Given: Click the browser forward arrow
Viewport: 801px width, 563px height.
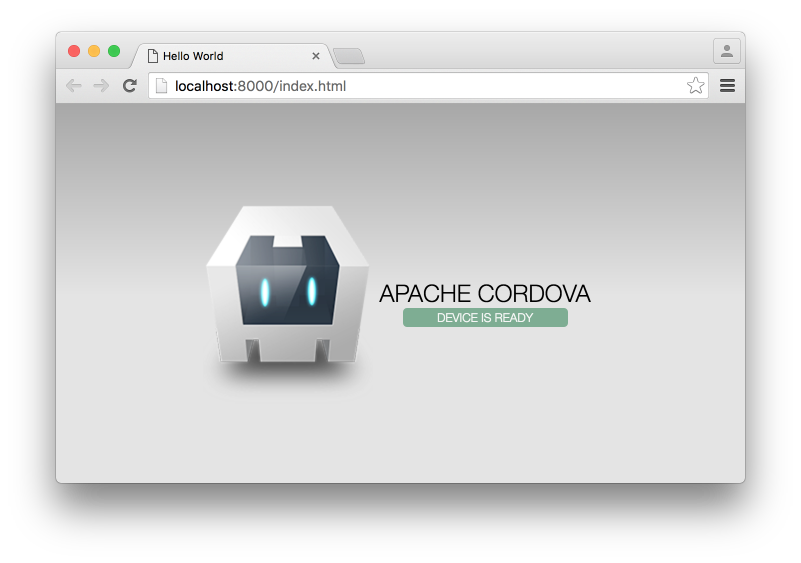Looking at the screenshot, I should 101,85.
